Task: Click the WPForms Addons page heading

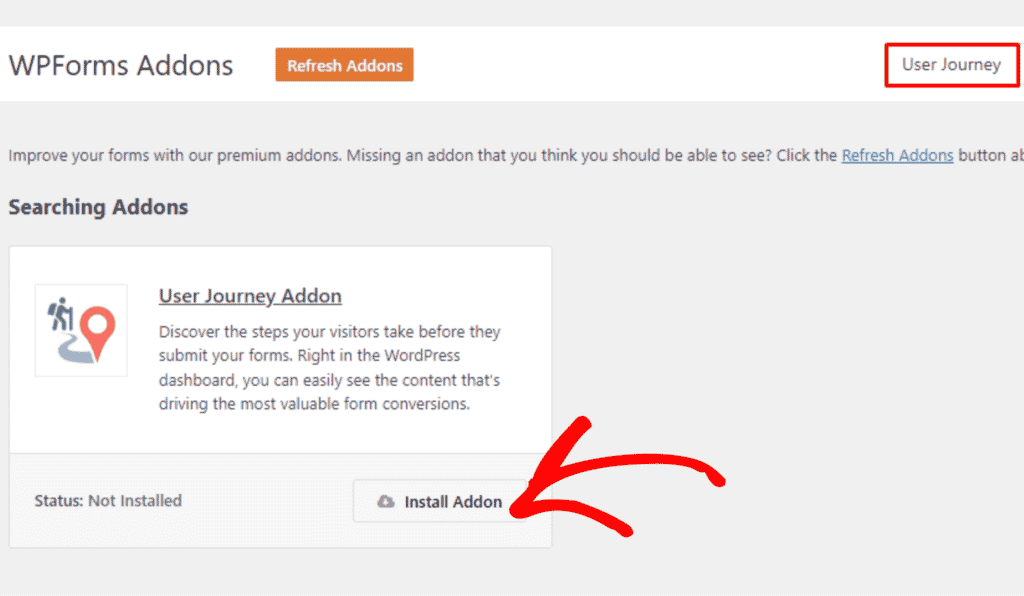Action: tap(120, 65)
